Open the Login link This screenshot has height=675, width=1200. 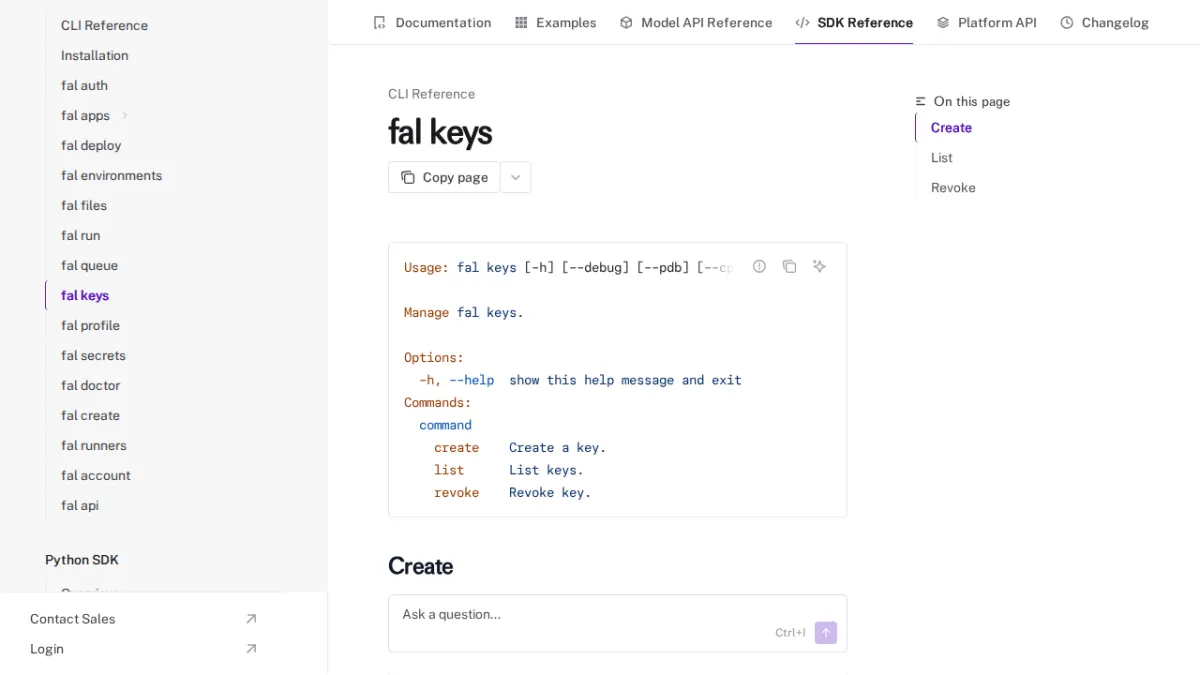47,649
